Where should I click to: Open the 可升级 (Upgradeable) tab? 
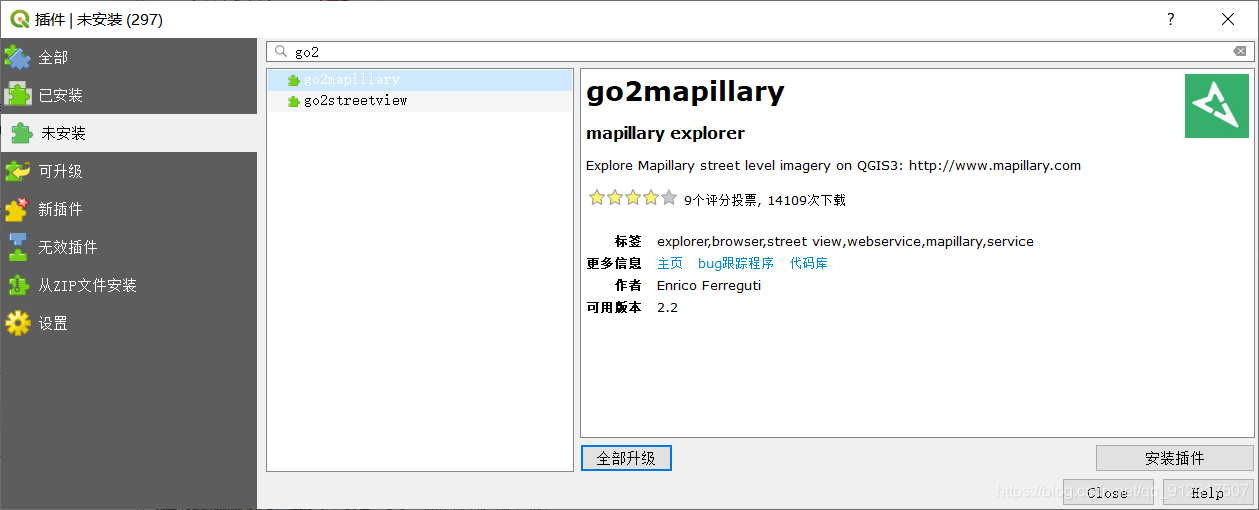(x=128, y=171)
